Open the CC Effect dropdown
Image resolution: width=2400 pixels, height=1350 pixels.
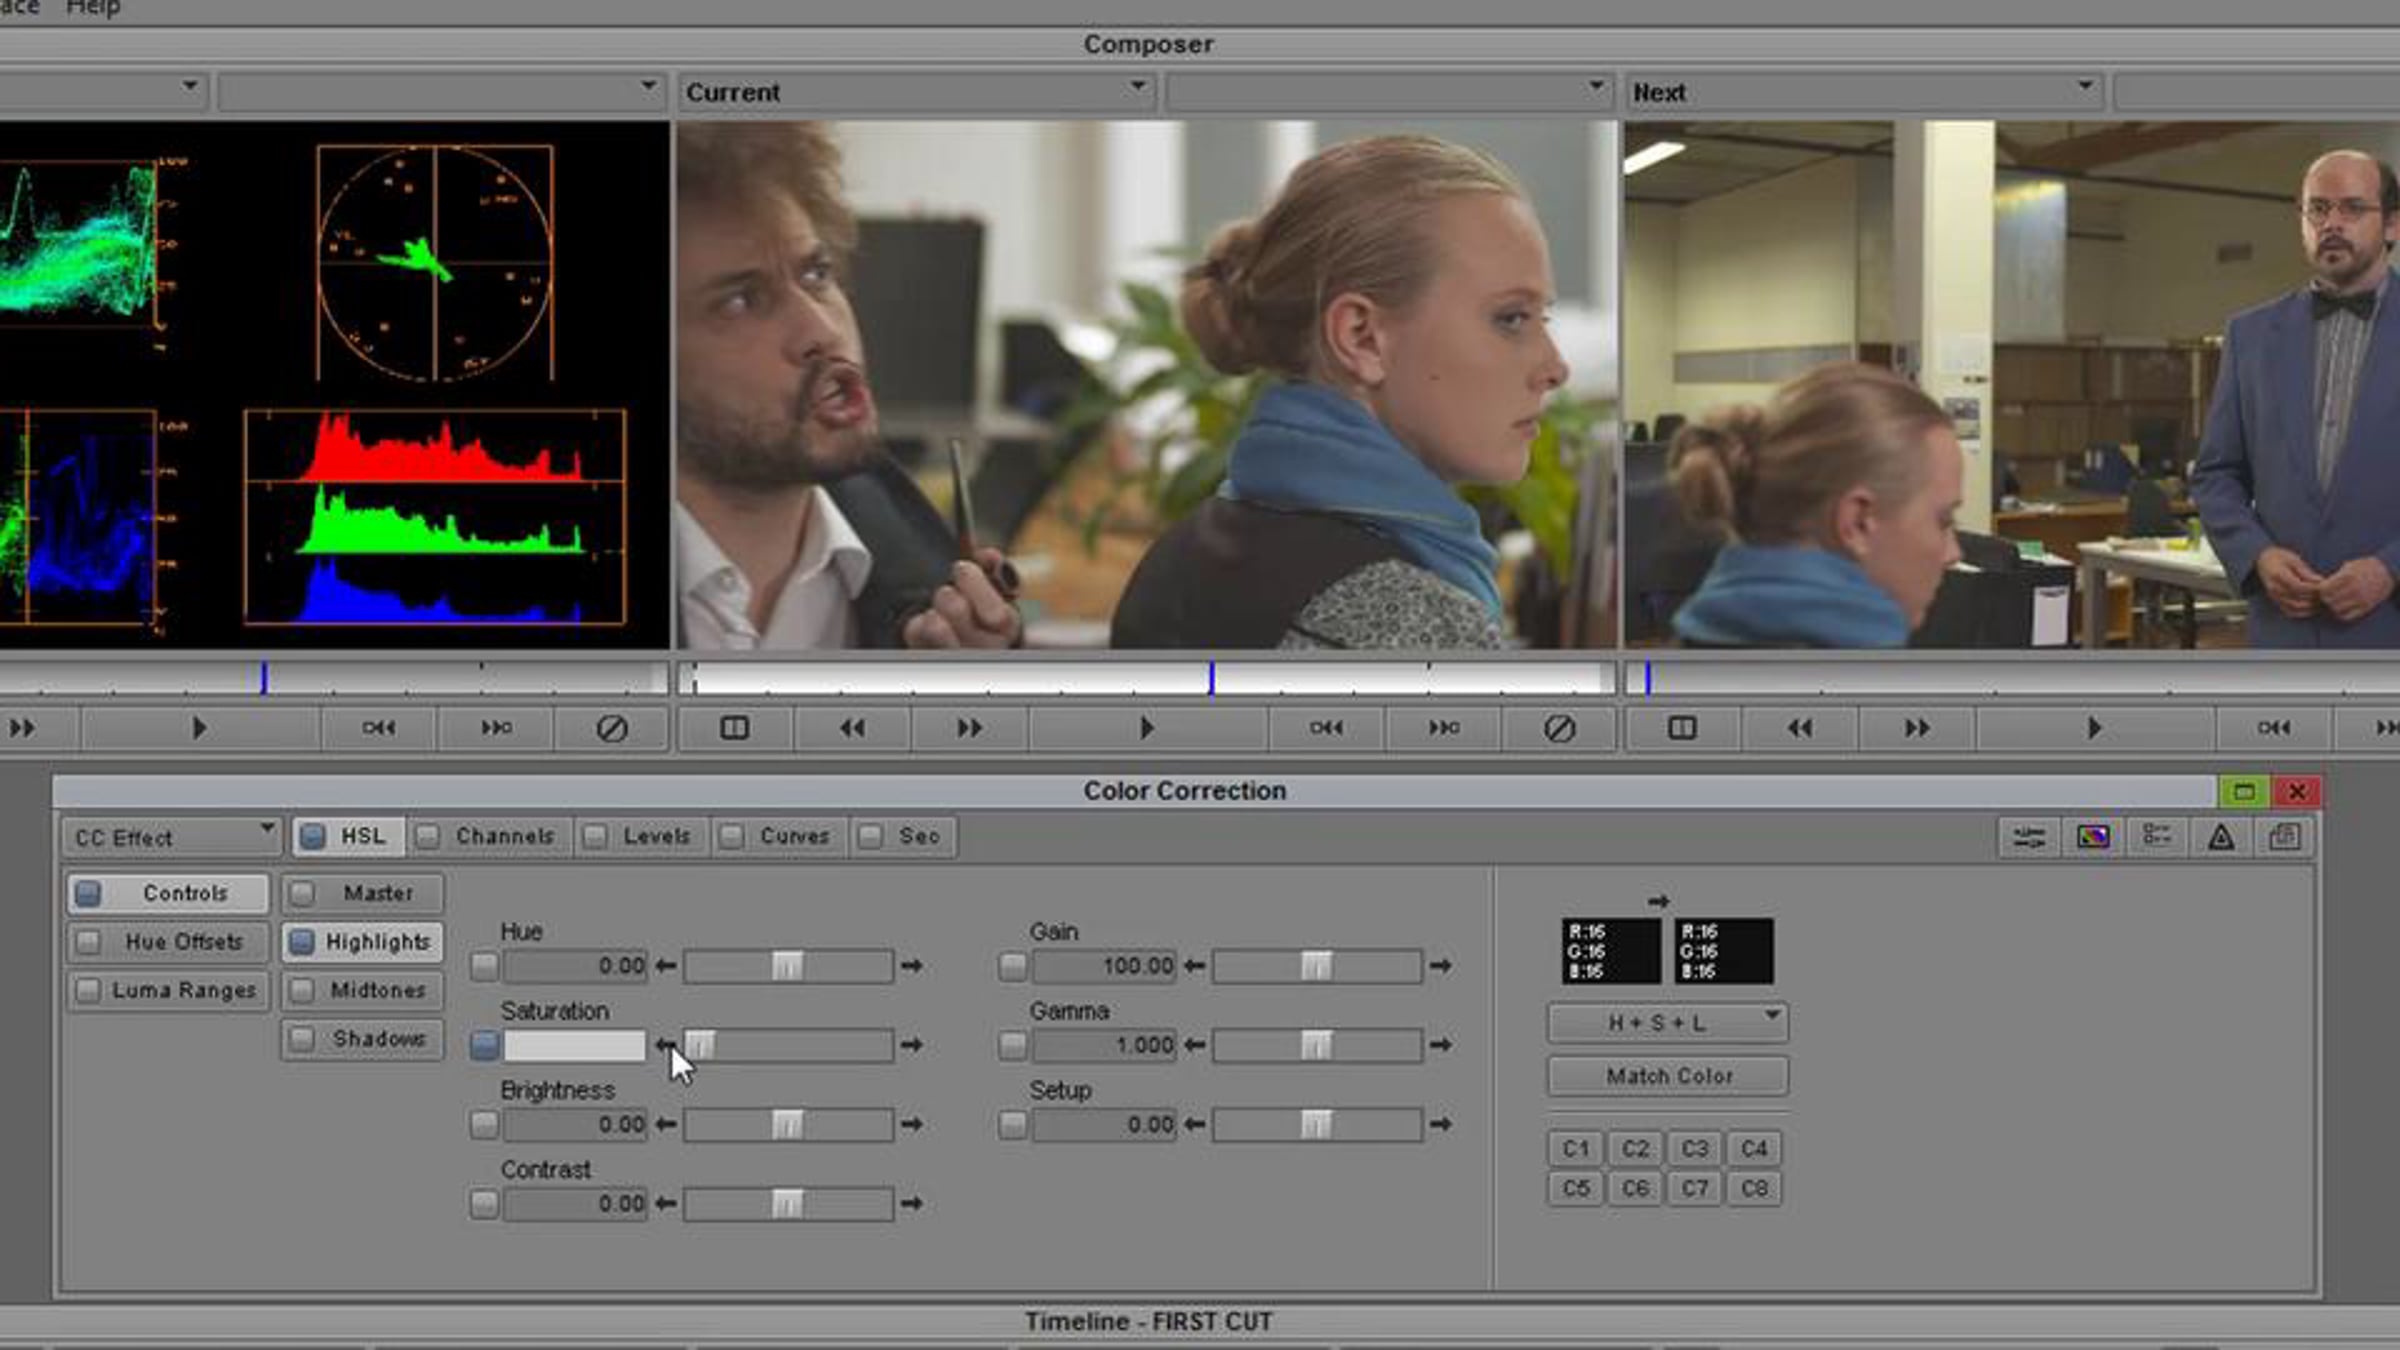coord(172,837)
